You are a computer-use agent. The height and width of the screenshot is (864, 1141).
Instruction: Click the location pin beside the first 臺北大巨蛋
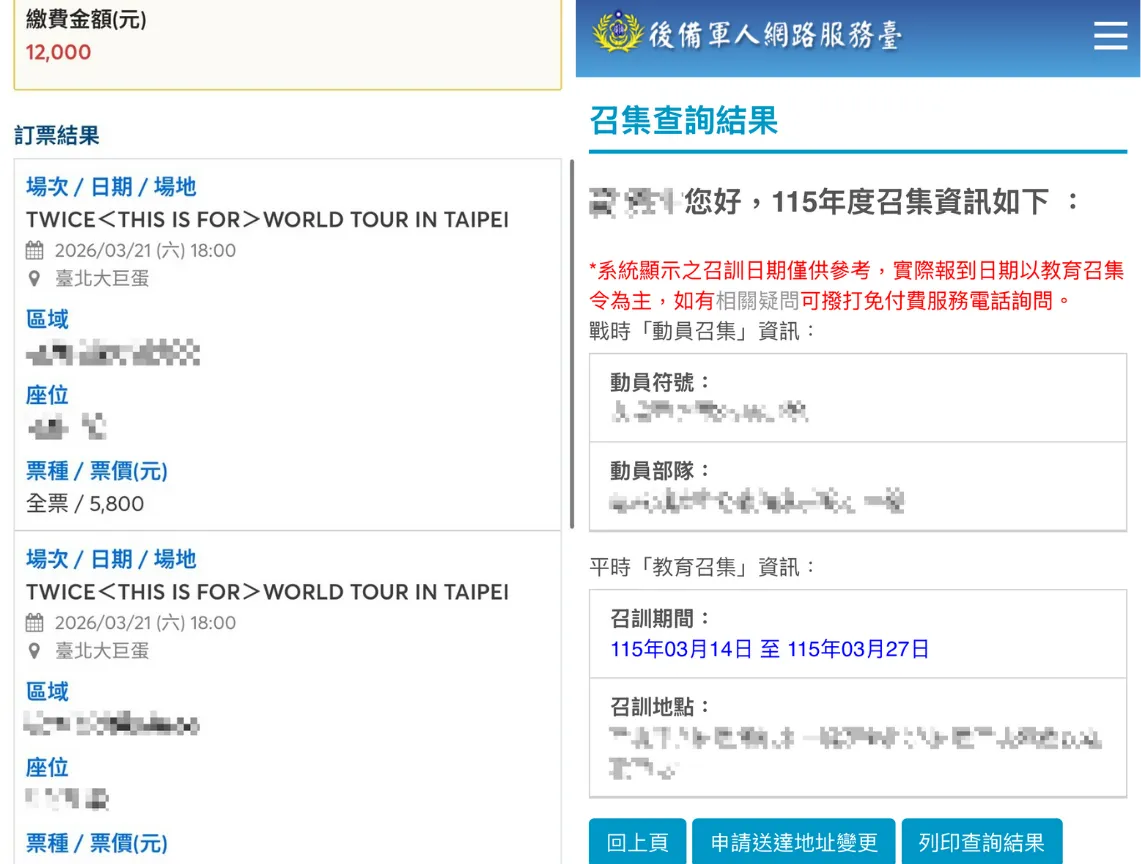[35, 279]
